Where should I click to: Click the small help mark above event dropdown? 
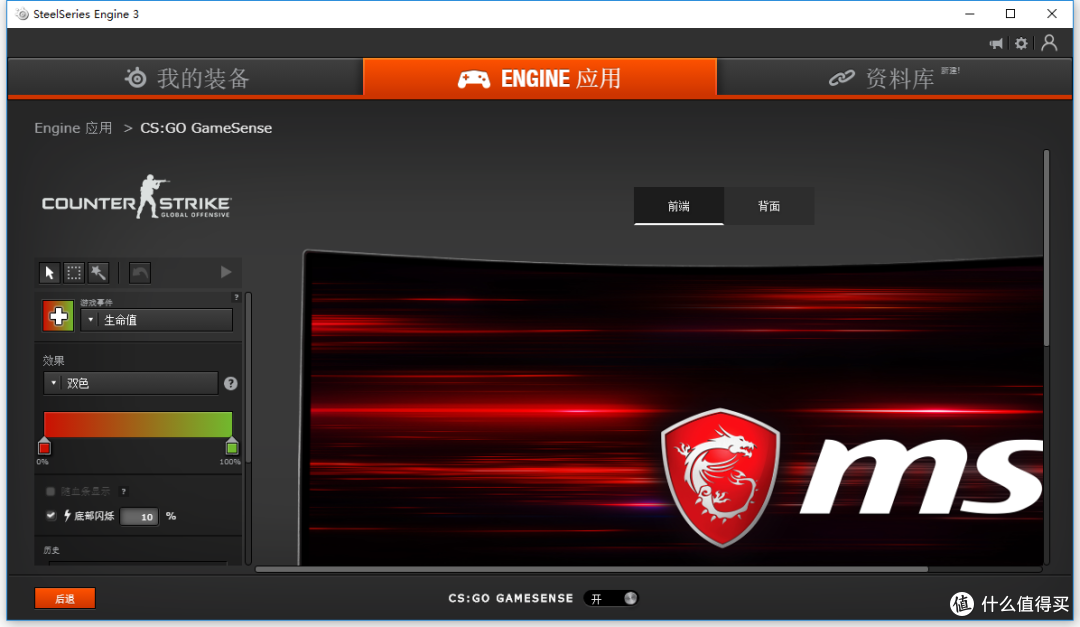(x=236, y=297)
